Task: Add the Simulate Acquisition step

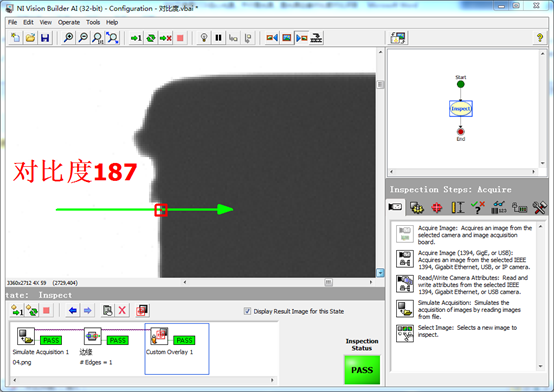Action: (463, 309)
